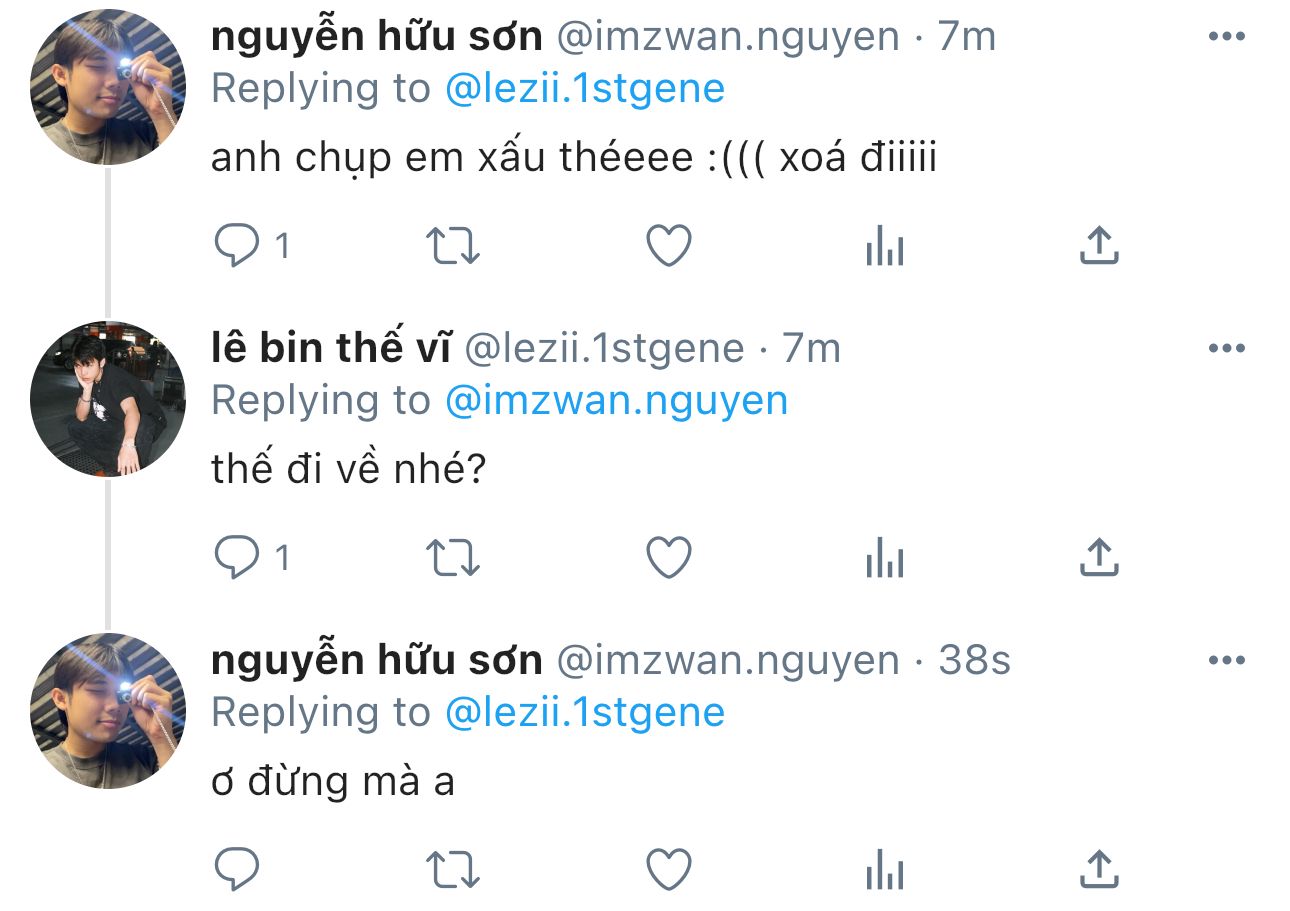Like the tweet "ơ đừng mà a"
This screenshot has width=1290, height=911.
point(669,869)
